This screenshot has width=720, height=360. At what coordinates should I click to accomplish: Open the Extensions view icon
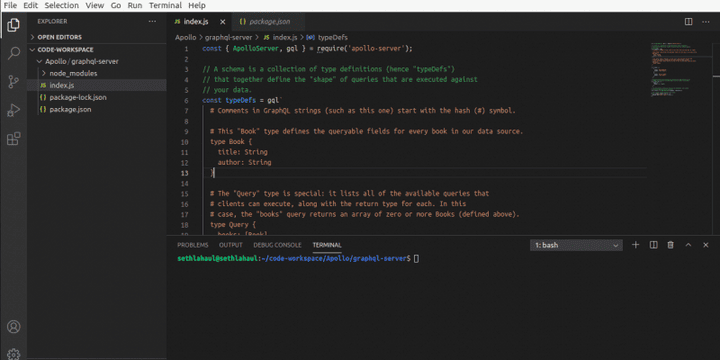[13, 138]
